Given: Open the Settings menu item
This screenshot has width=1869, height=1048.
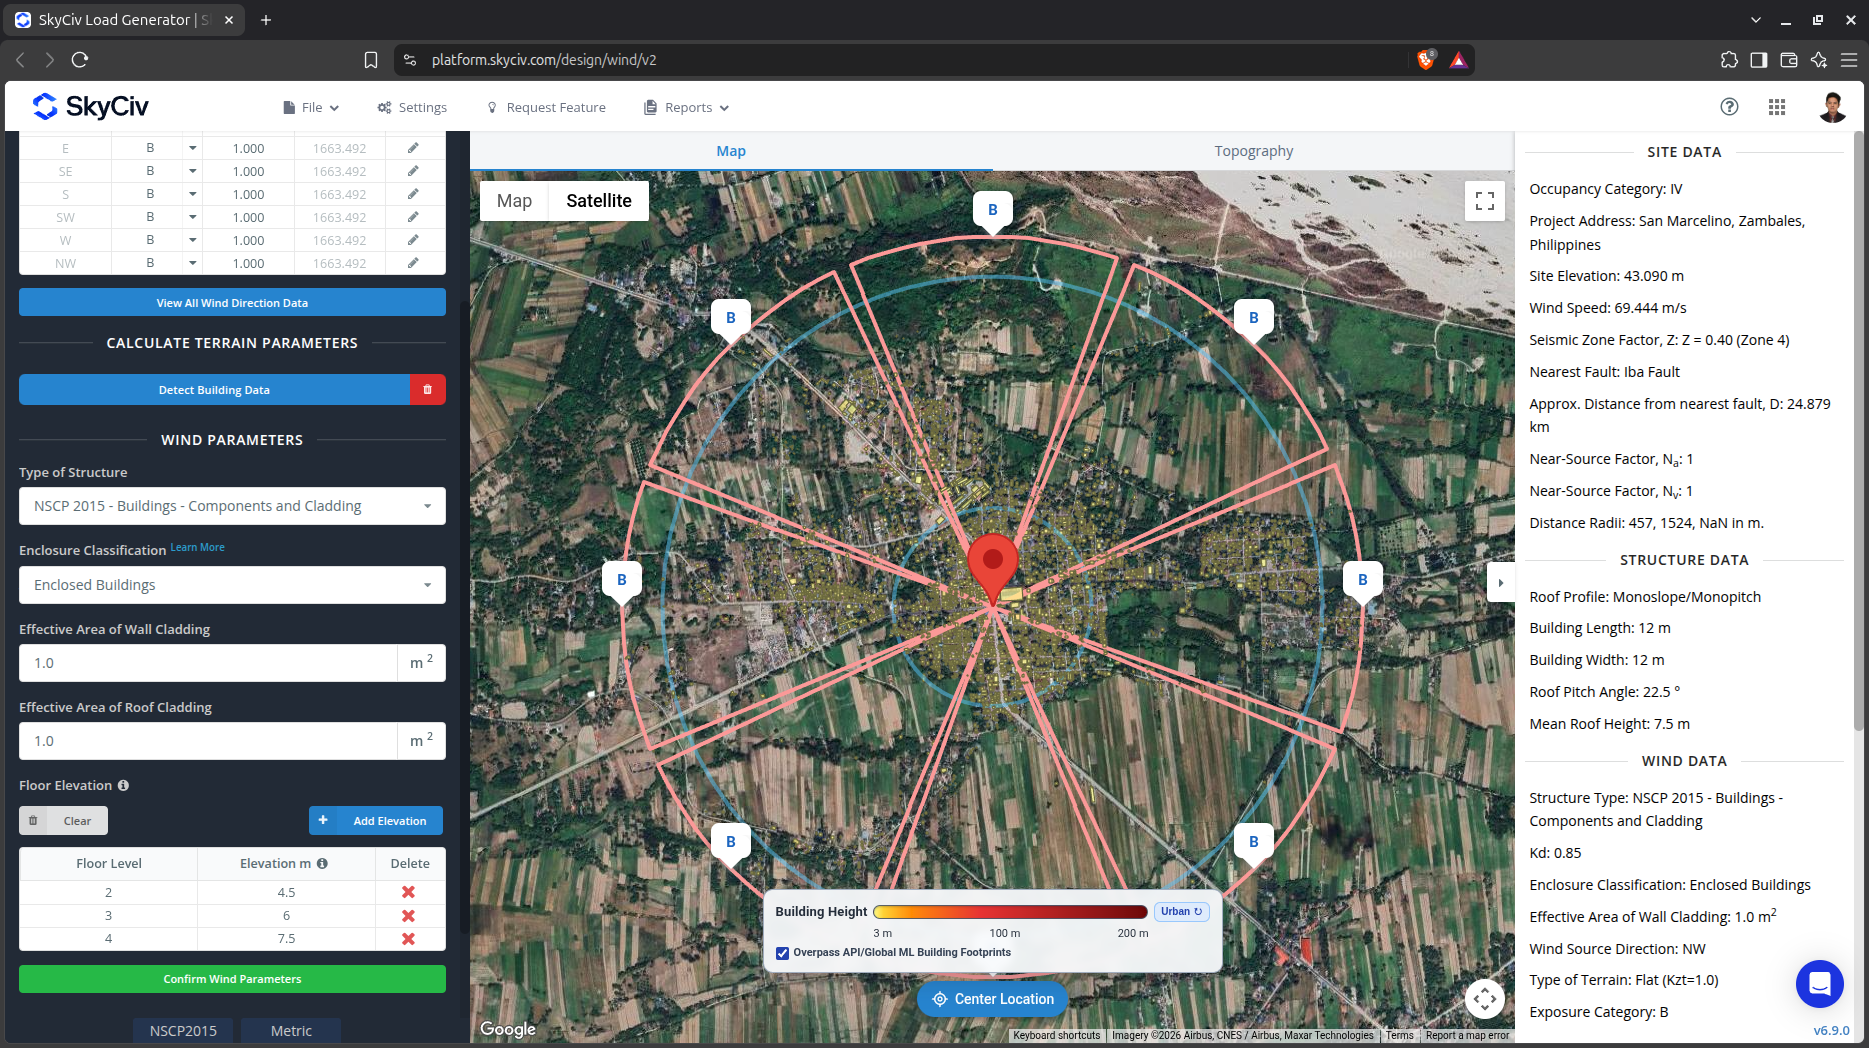Looking at the screenshot, I should pyautogui.click(x=412, y=107).
